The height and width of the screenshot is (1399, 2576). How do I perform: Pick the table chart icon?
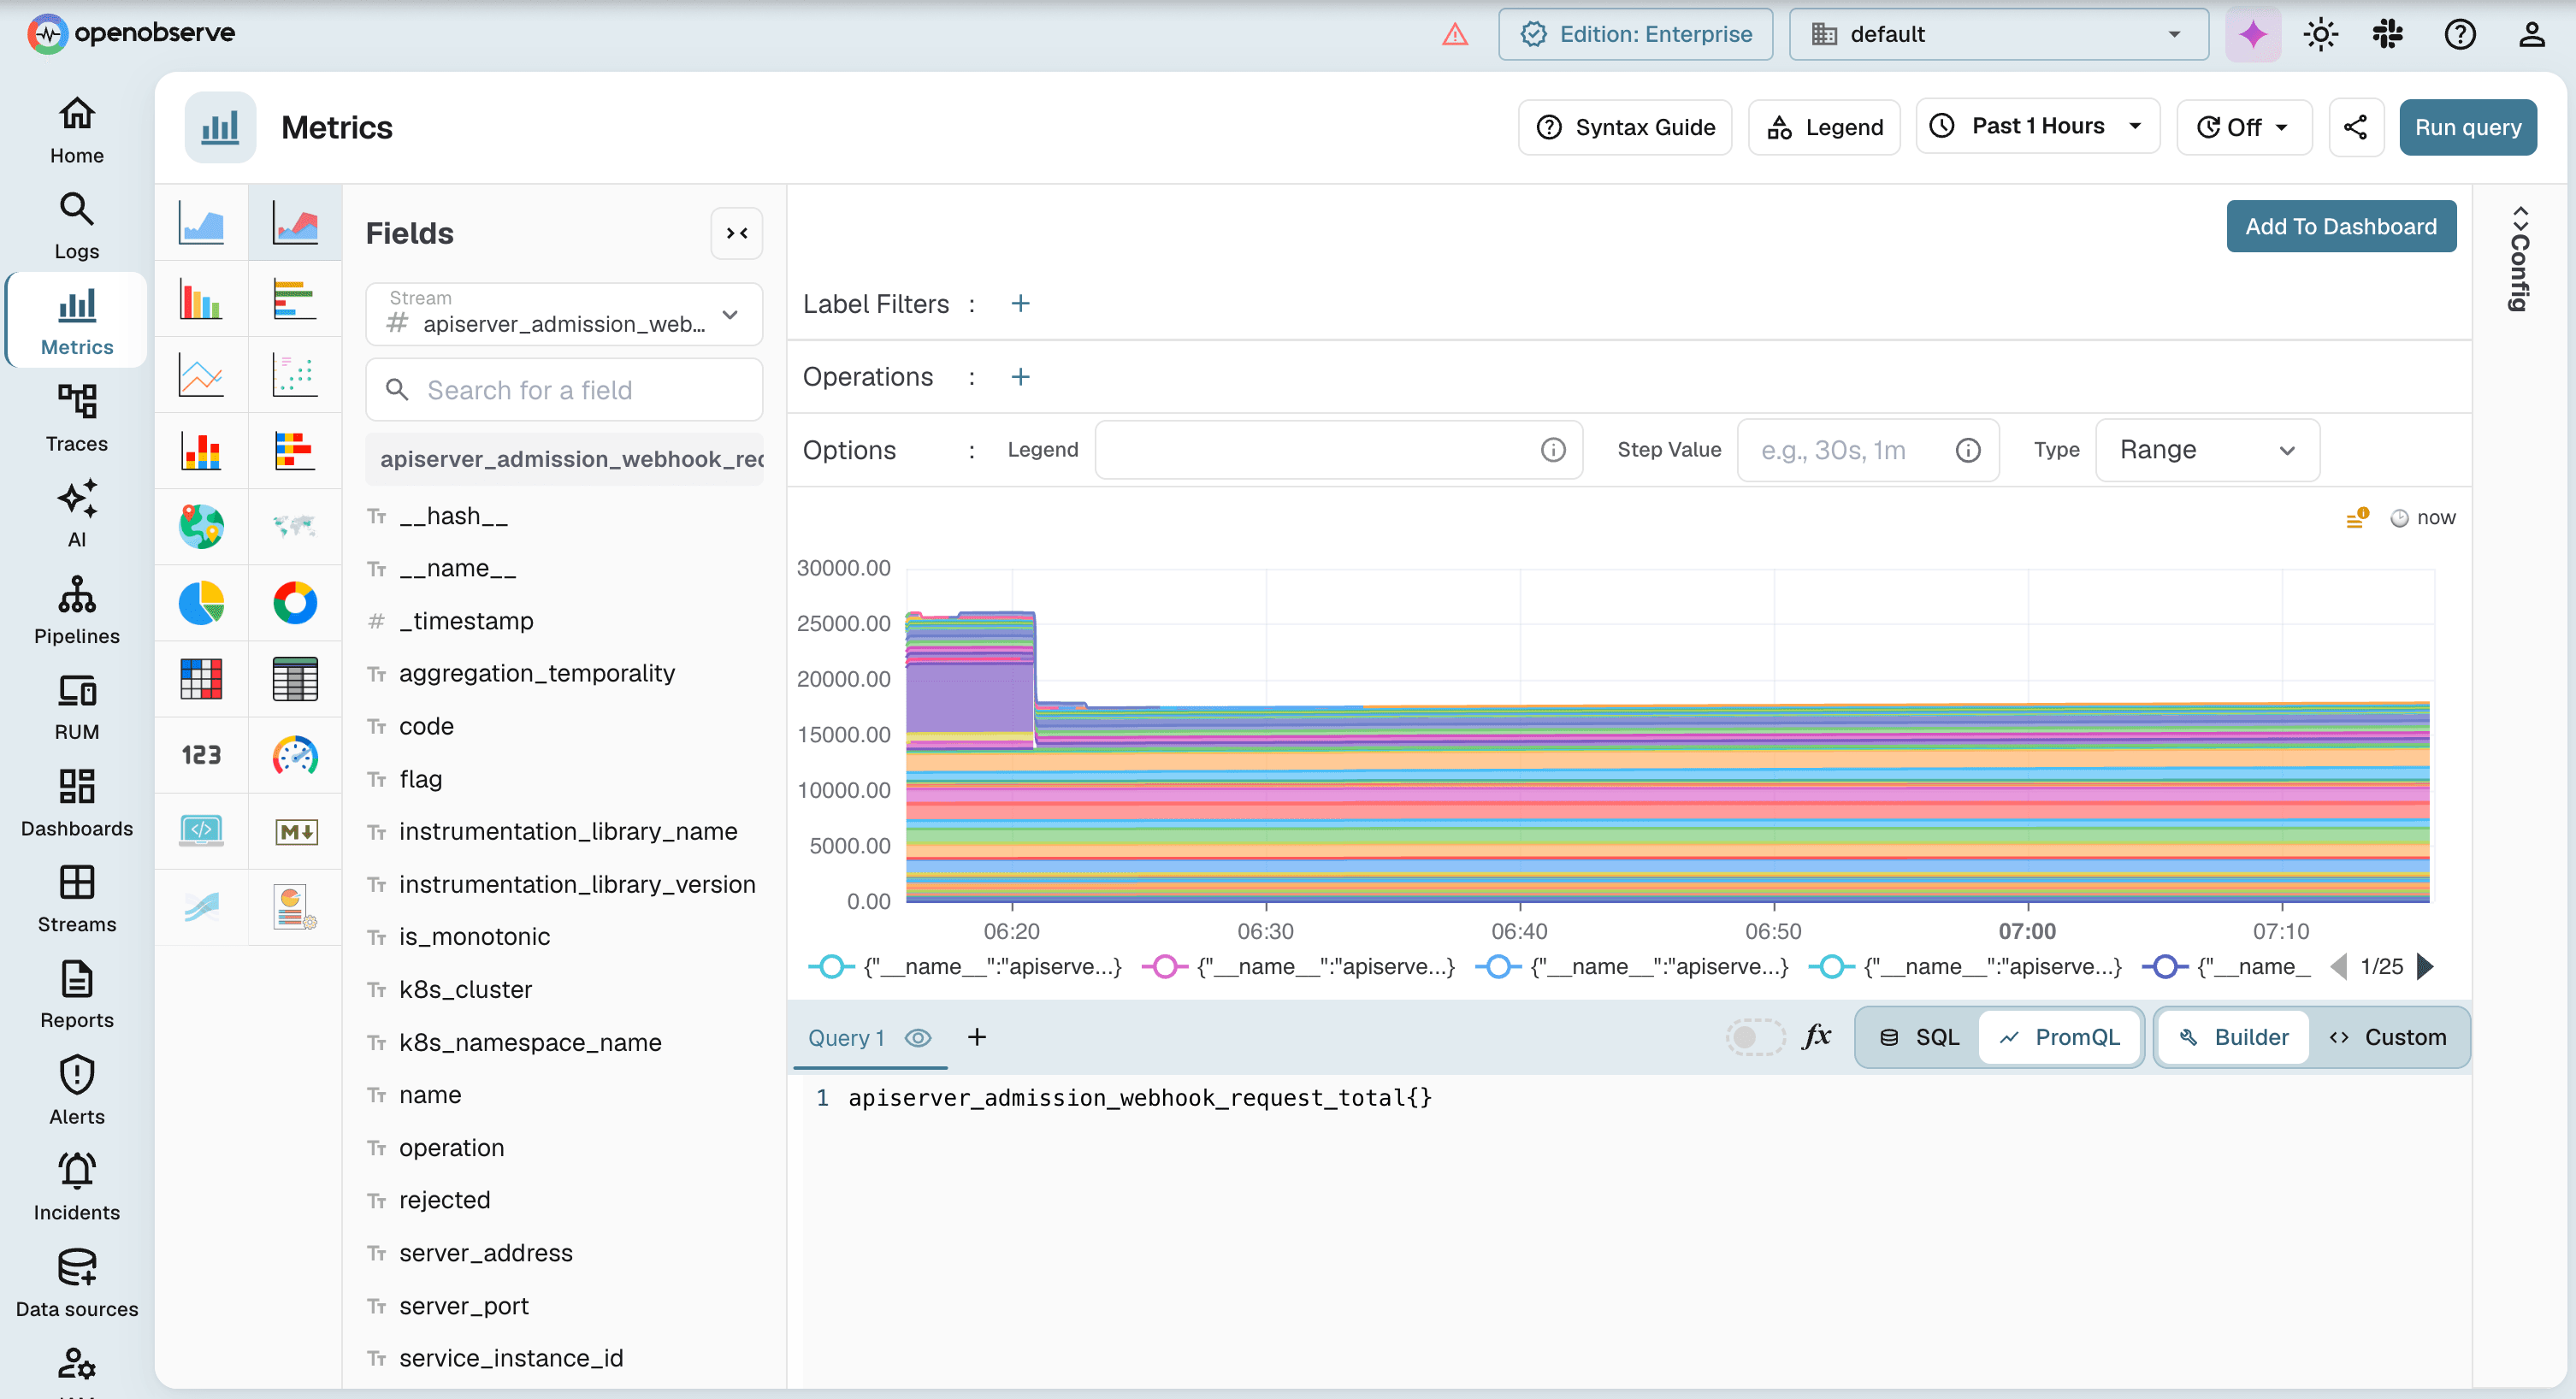click(295, 678)
